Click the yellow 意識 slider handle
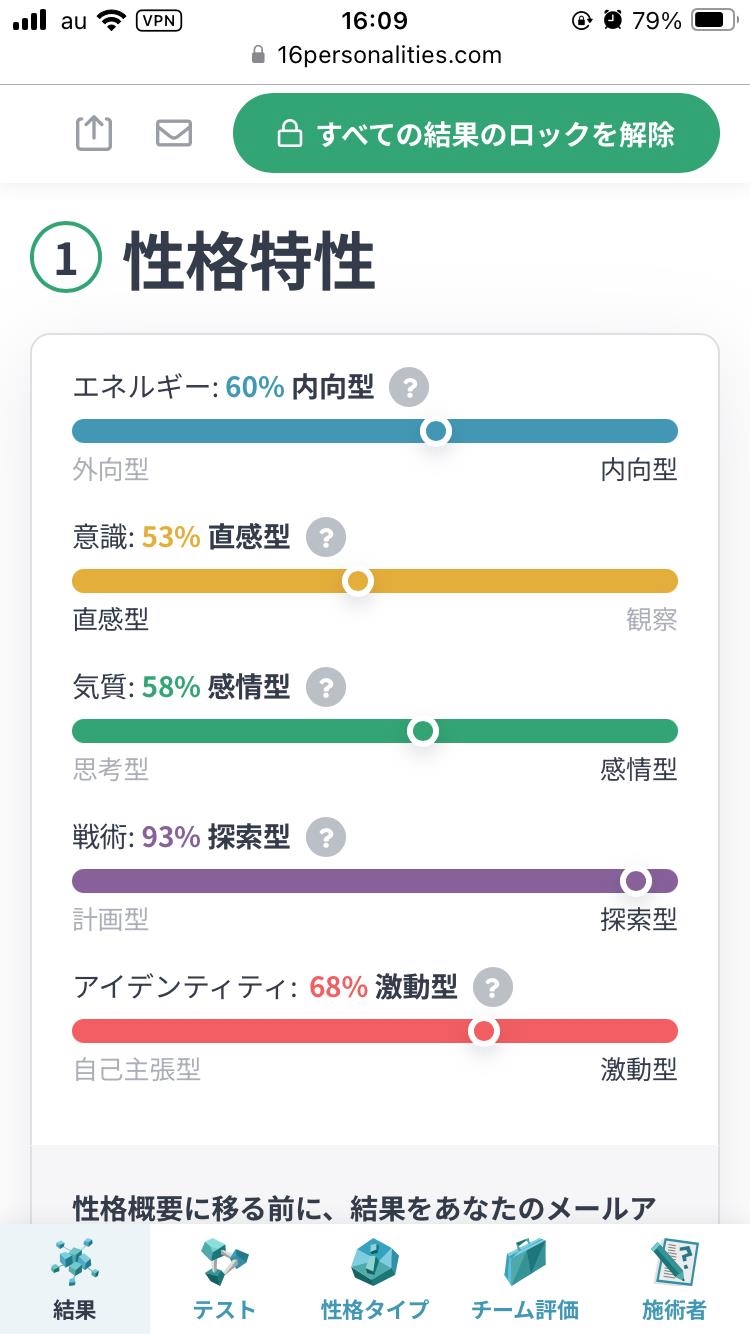The width and height of the screenshot is (750, 1334). pyautogui.click(x=357, y=581)
